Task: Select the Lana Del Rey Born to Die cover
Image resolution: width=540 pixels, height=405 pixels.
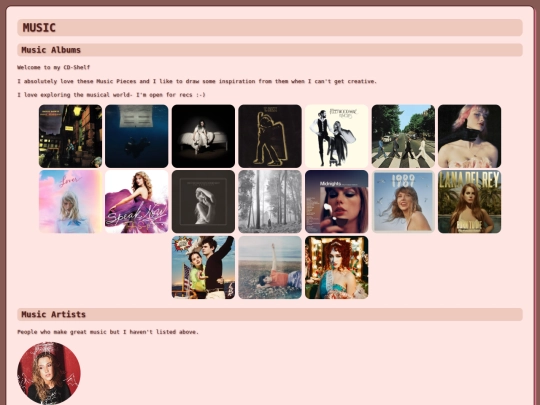Action: 470,201
